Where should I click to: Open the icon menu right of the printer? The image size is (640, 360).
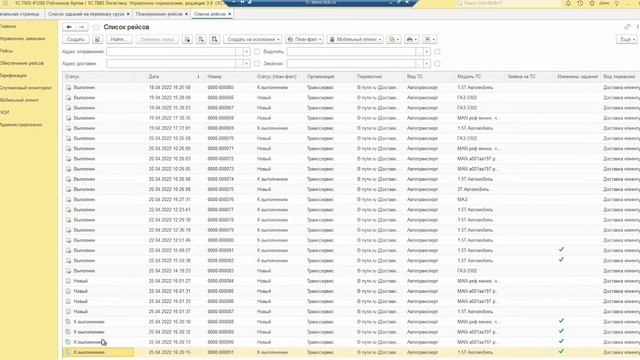tap(429, 39)
